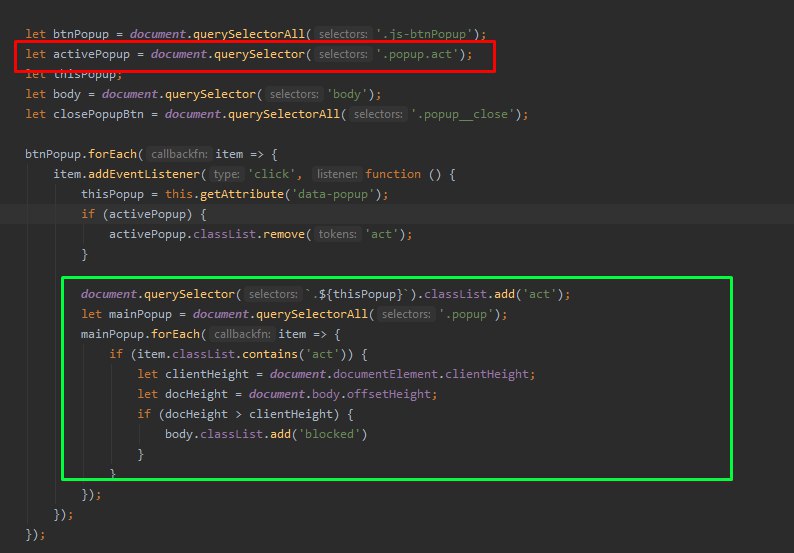Click clientHeight in its let declaration
The image size is (794, 553).
point(207,374)
